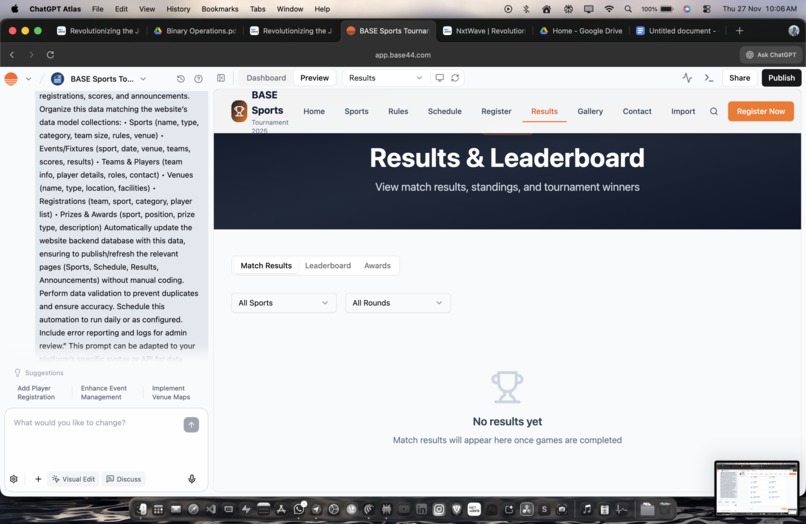The width and height of the screenshot is (806, 524).
Task: Reload the browser page
Action: coord(50,55)
